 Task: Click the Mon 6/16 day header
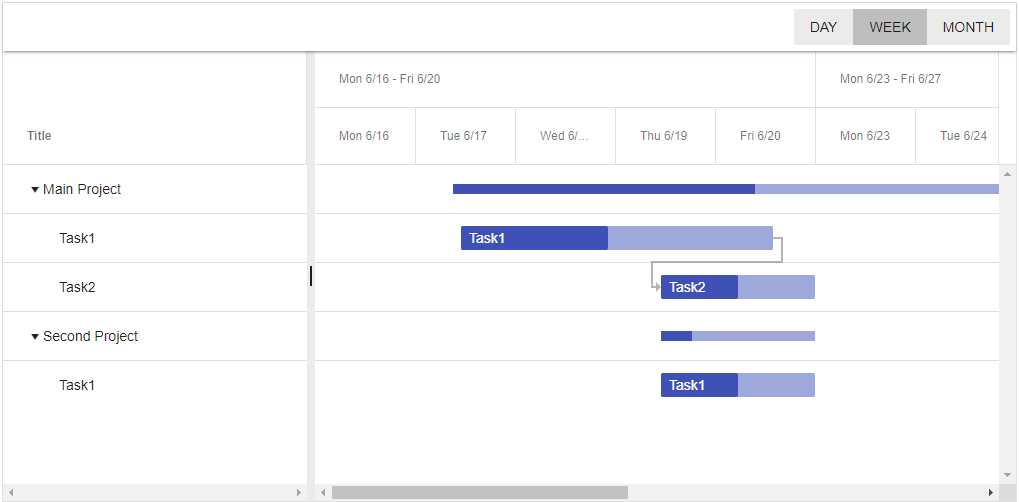click(x=365, y=136)
